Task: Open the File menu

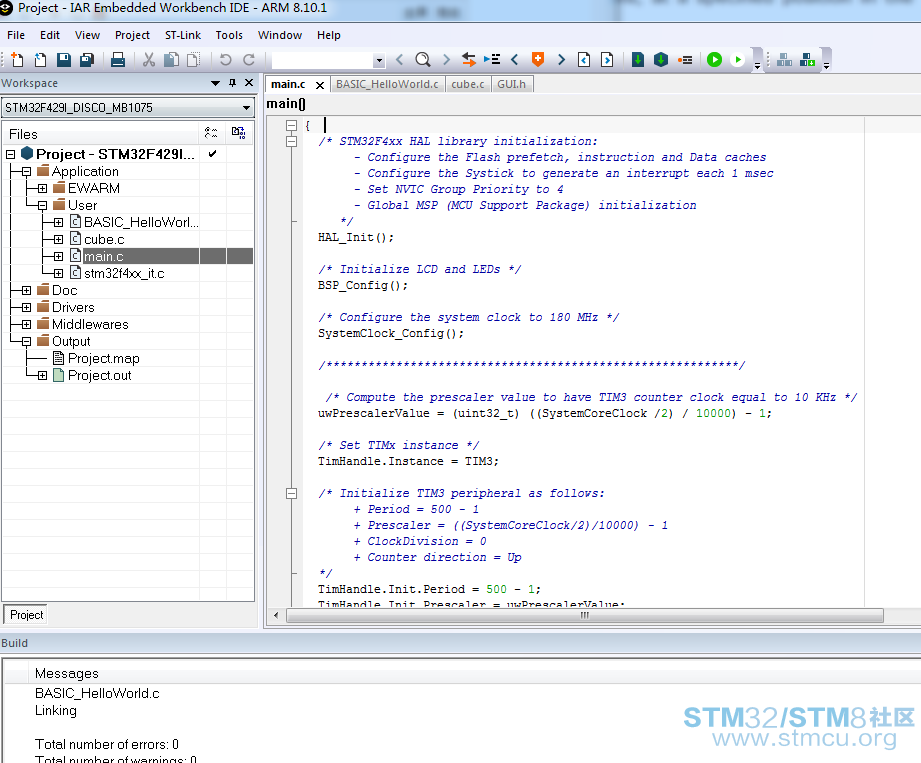Action: pyautogui.click(x=16, y=35)
